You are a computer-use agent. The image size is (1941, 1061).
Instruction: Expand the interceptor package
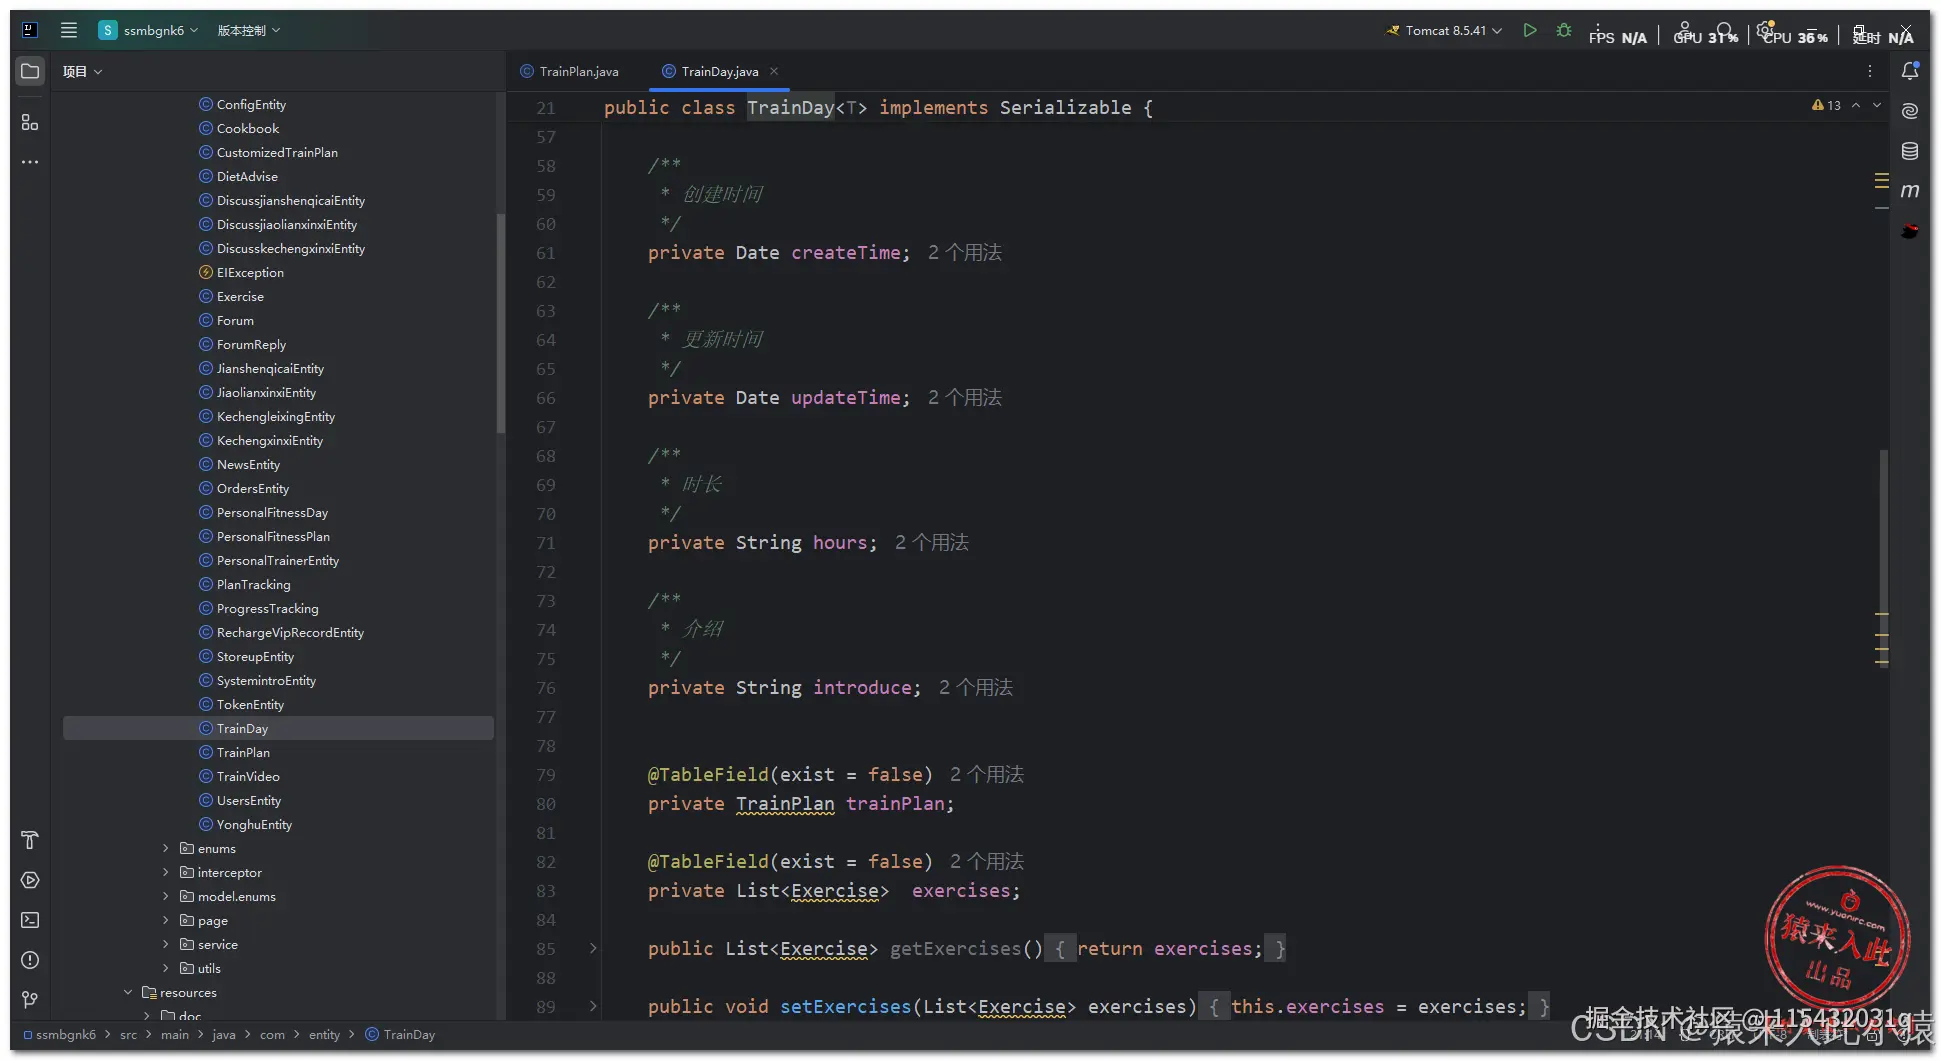click(x=166, y=872)
